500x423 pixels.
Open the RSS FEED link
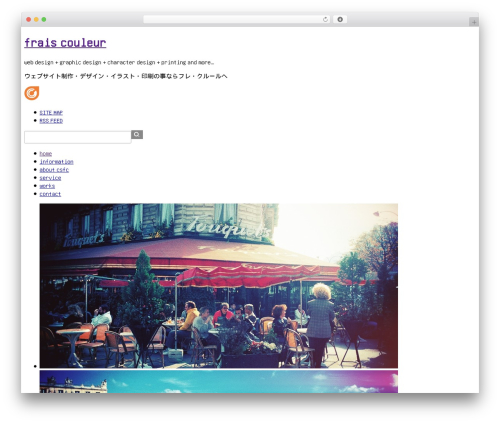51,121
